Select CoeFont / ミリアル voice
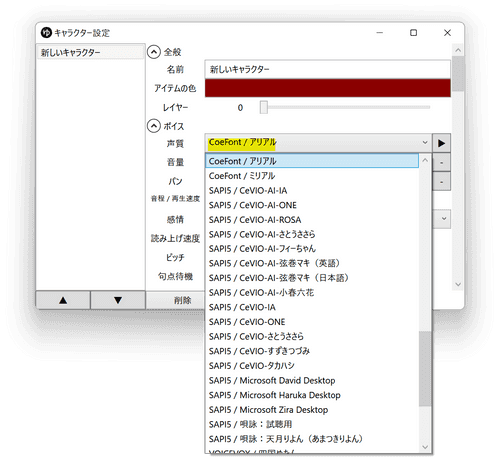This screenshot has width=500, height=457. (312, 176)
